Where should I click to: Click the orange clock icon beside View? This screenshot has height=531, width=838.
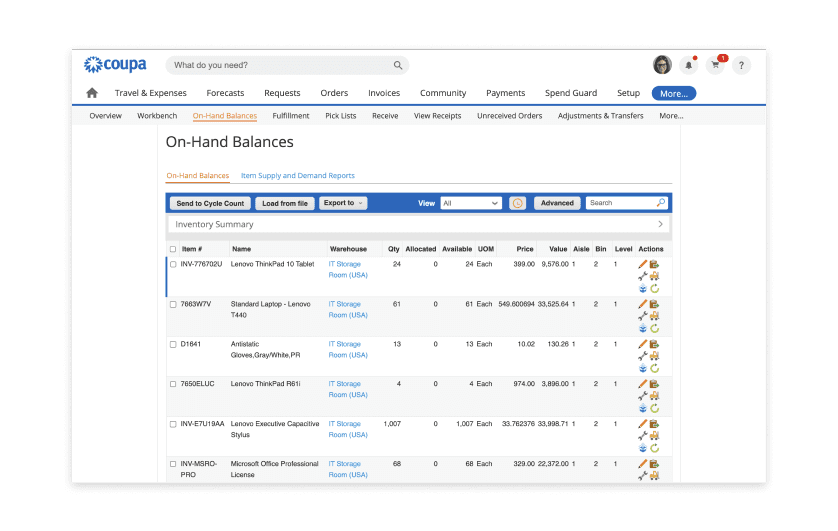(x=517, y=203)
